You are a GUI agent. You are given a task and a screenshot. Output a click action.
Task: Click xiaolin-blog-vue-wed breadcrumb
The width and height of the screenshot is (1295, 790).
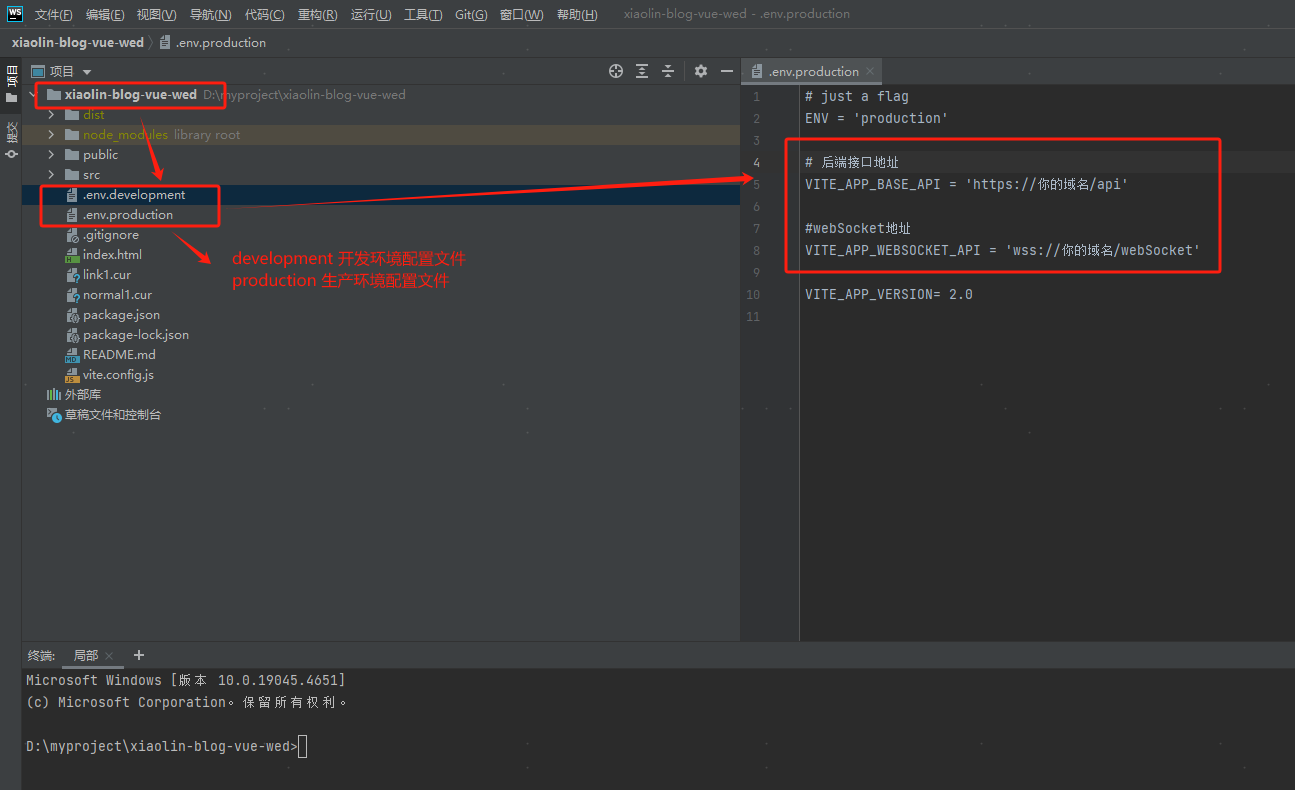[x=77, y=43]
